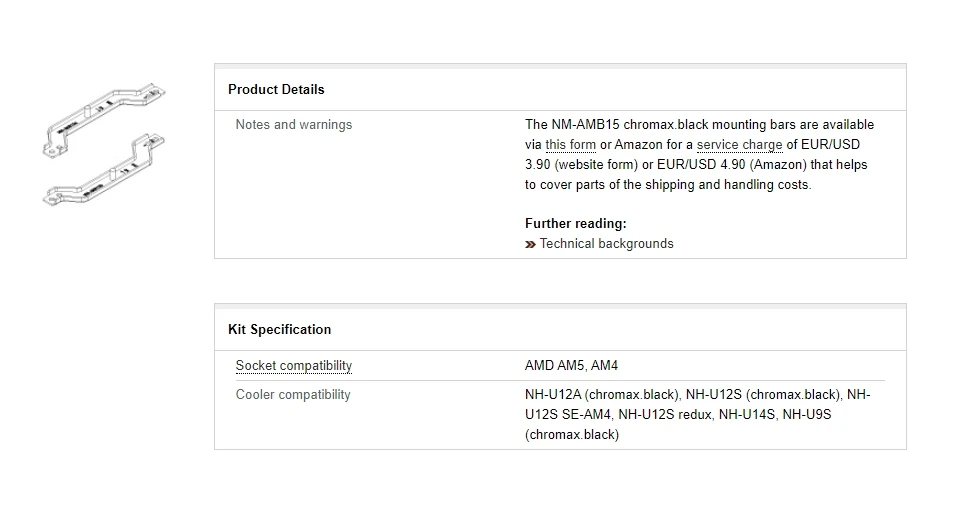Click the "Further reading:" heading
Image resolution: width=960 pixels, height=520 pixels.
[575, 224]
